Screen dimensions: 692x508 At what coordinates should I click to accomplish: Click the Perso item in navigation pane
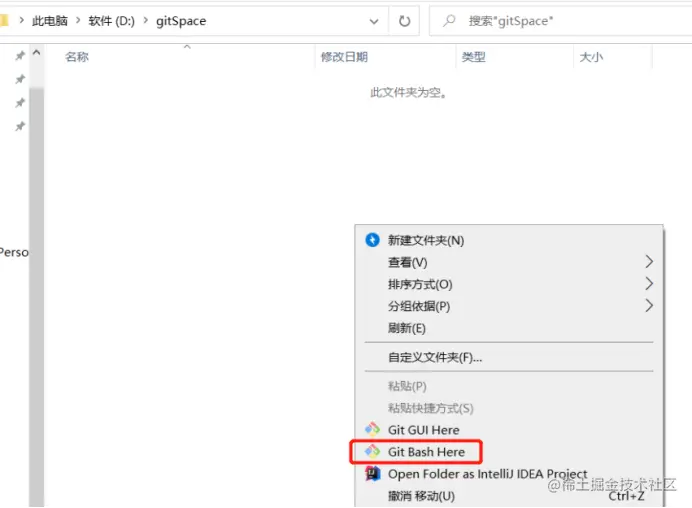14,252
